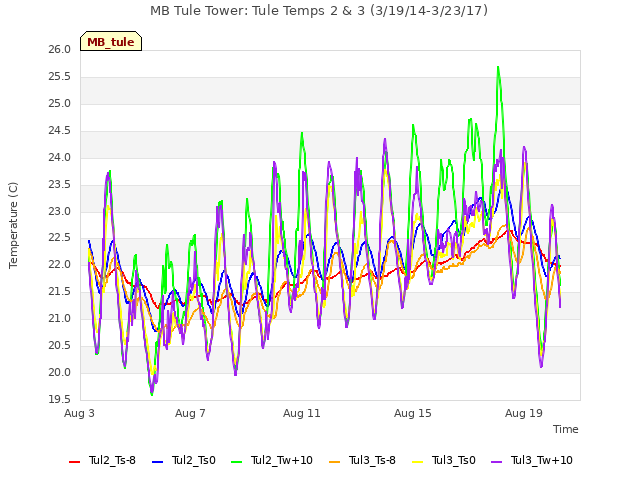
Task: Click the 25.5 y-axis tick label
Action: point(60,76)
